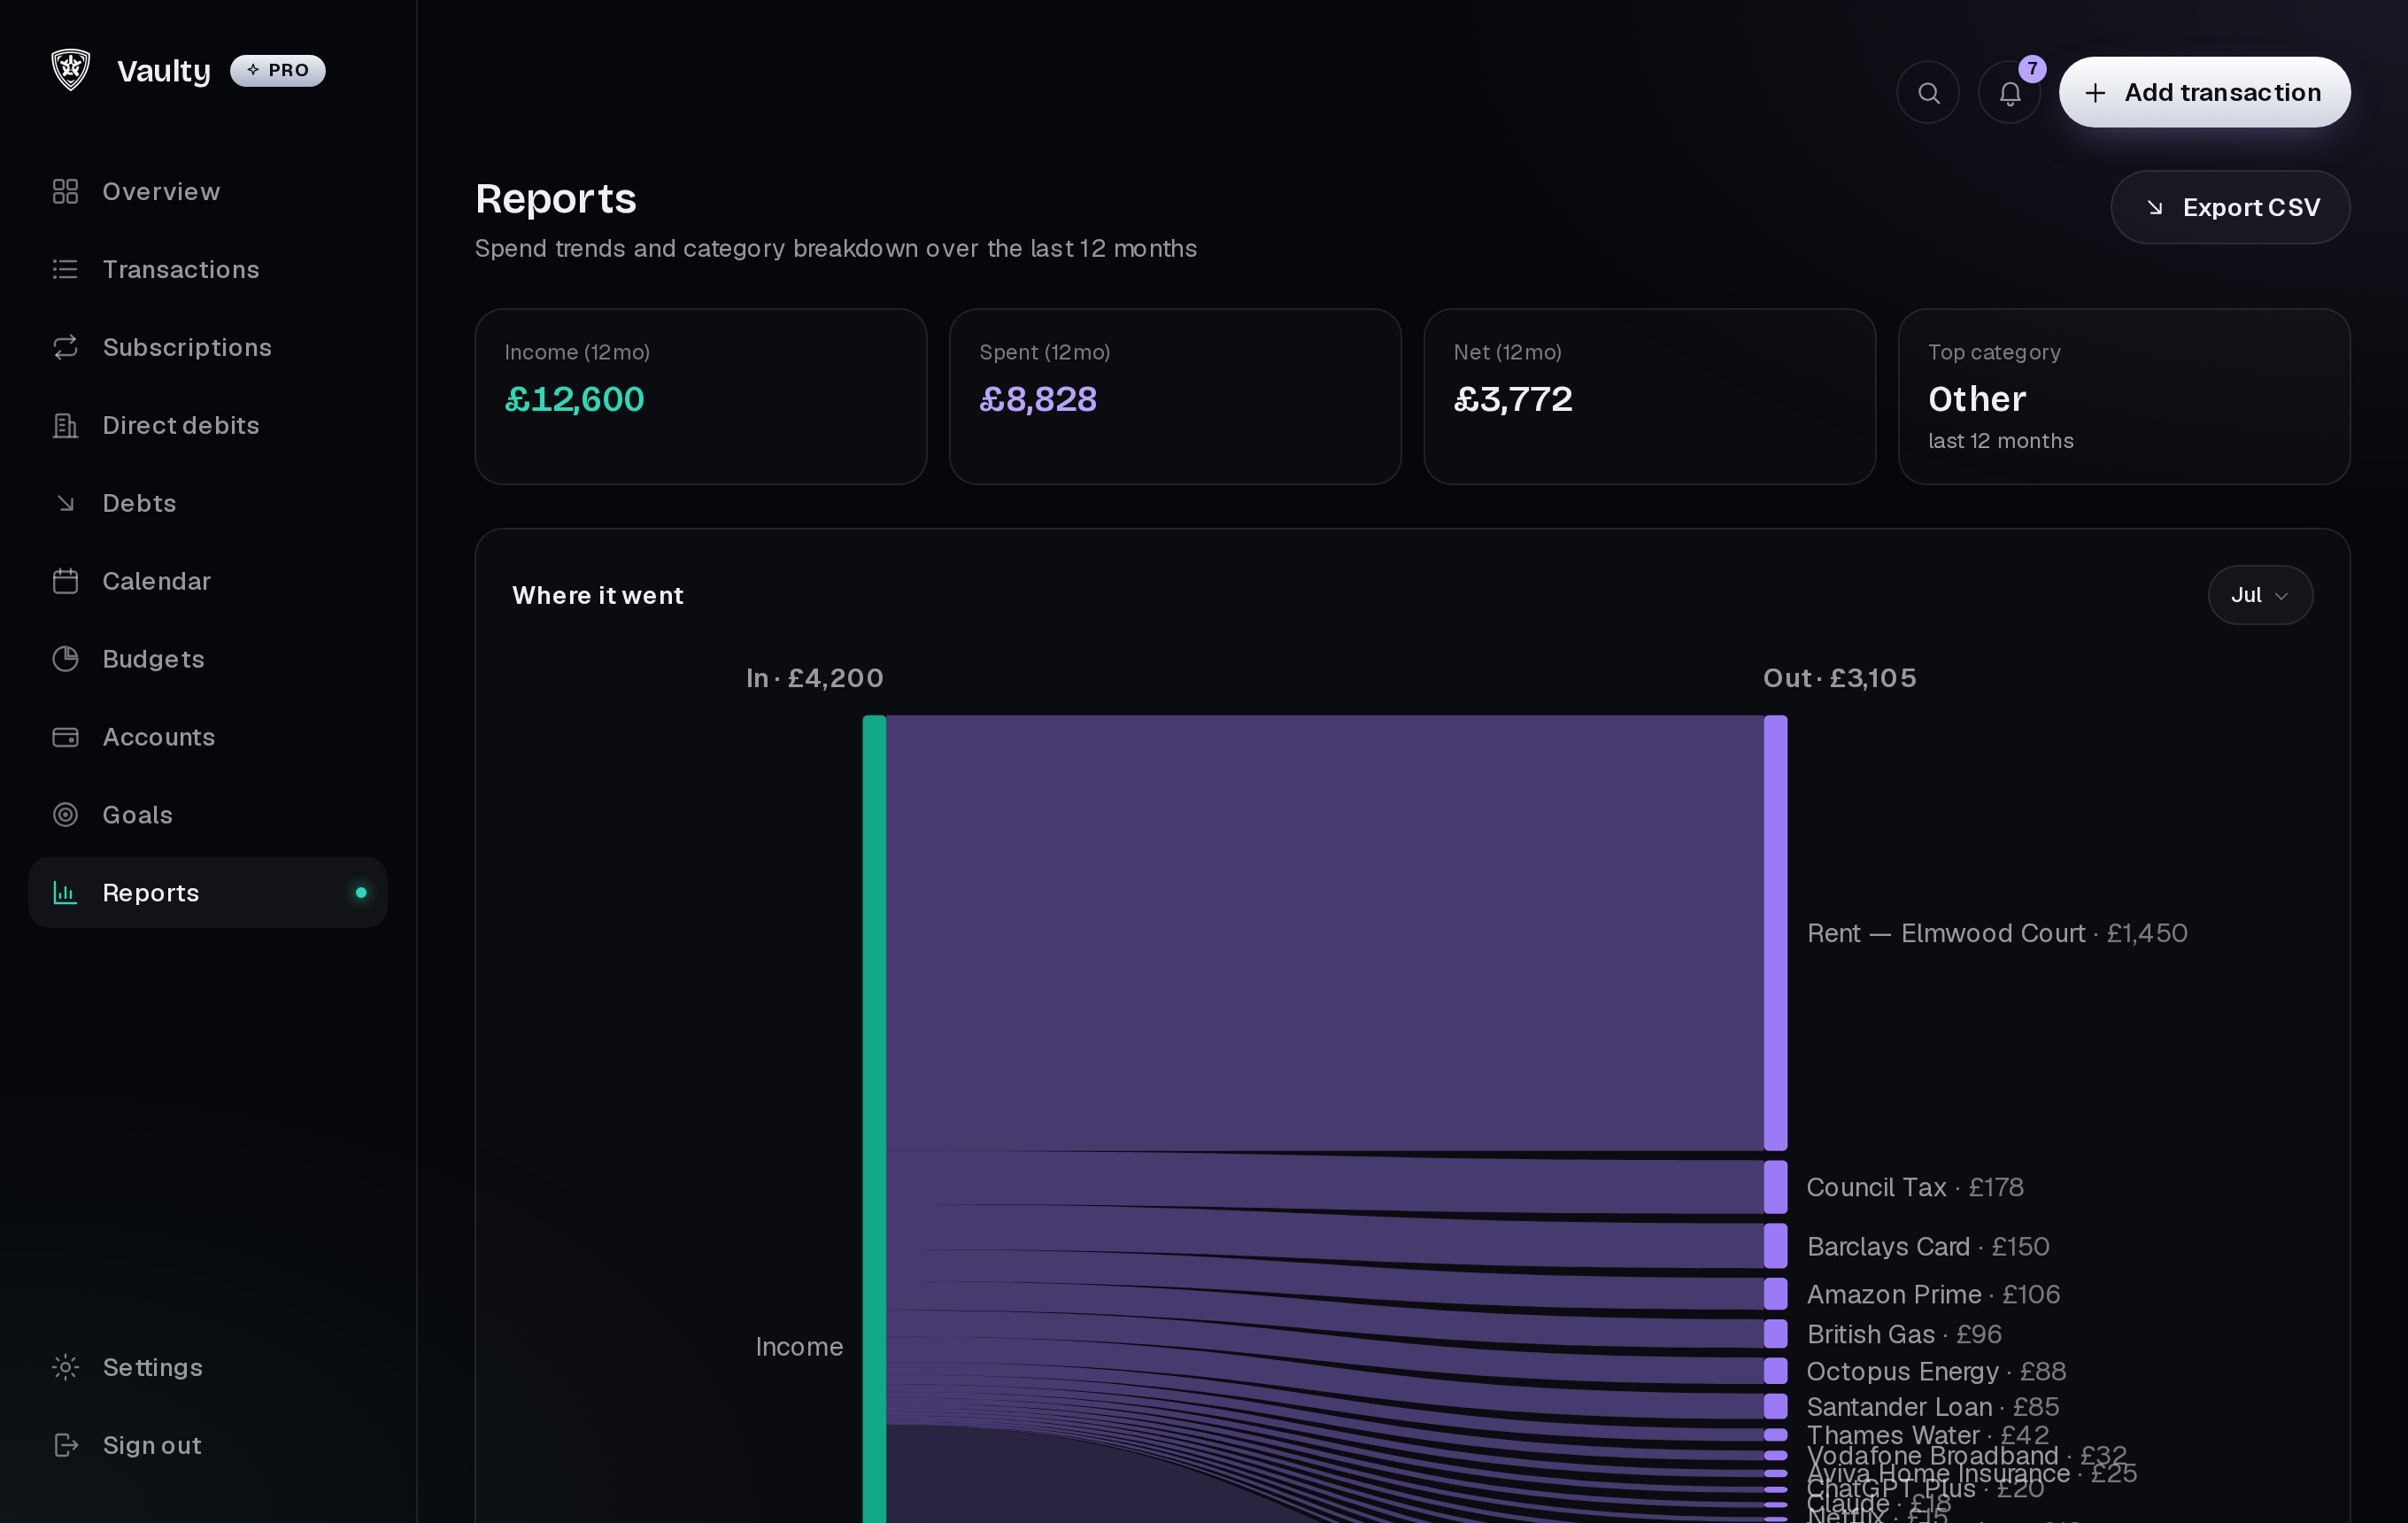The image size is (2408, 1523).
Task: Click the Sign out door icon
Action: [66, 1445]
